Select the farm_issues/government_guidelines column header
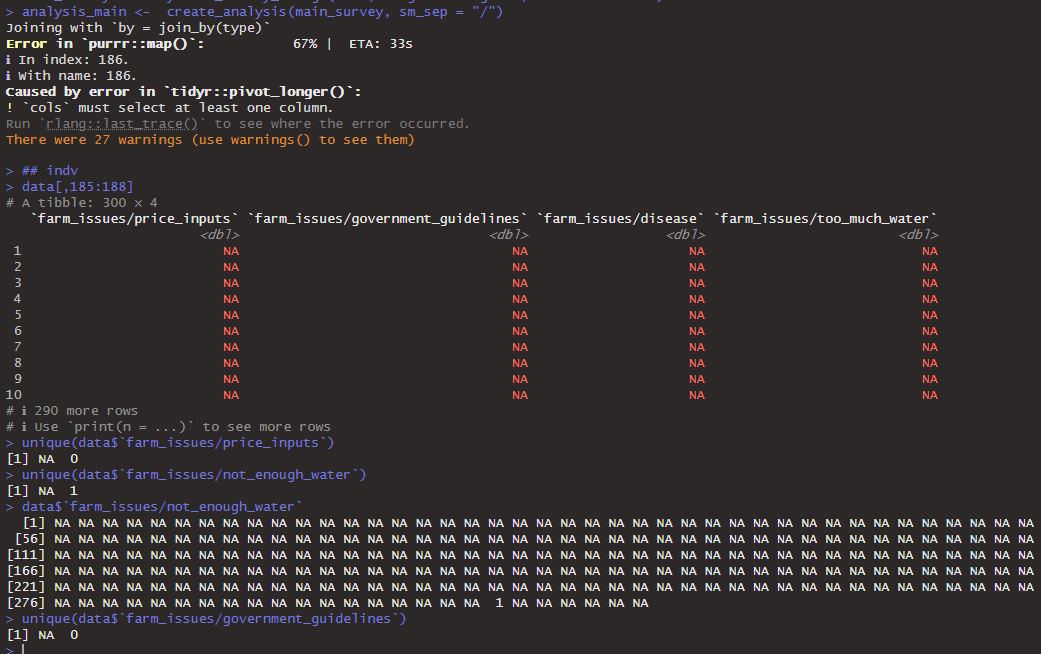The height and width of the screenshot is (654, 1041). [x=383, y=218]
